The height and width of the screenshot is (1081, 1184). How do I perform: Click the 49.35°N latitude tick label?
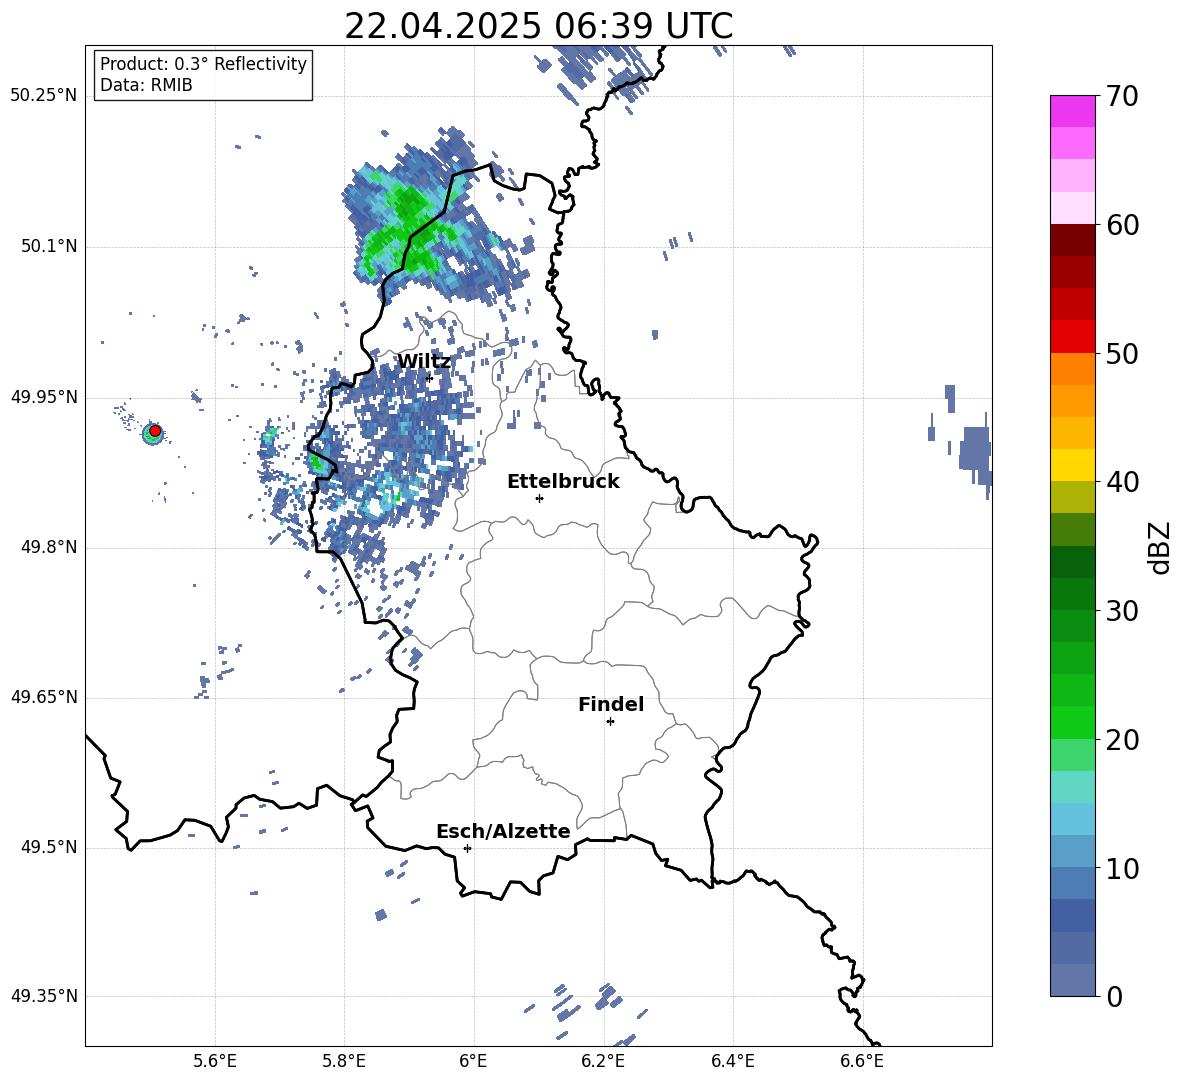click(x=44, y=996)
